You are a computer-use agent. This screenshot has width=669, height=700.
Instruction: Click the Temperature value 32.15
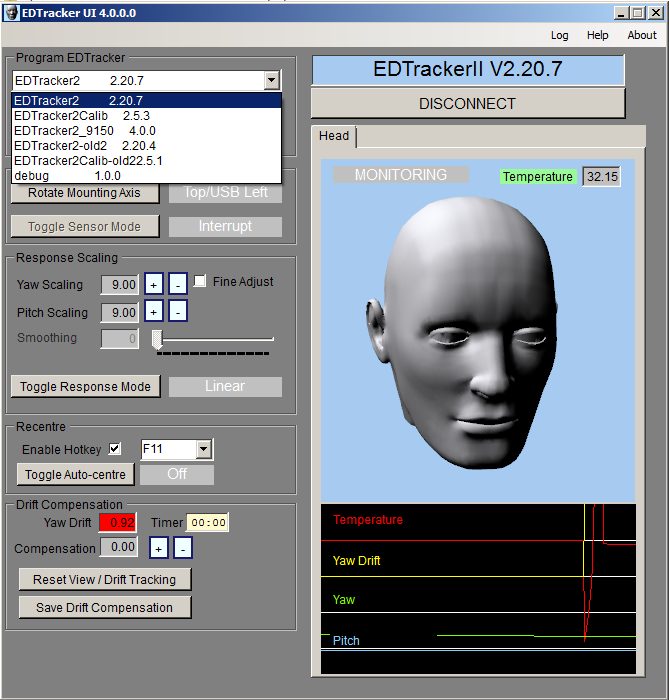click(x=602, y=177)
